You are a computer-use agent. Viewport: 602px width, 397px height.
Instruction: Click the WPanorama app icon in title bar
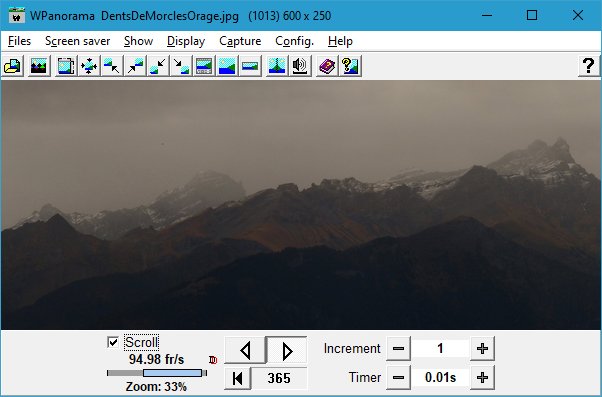tap(17, 15)
